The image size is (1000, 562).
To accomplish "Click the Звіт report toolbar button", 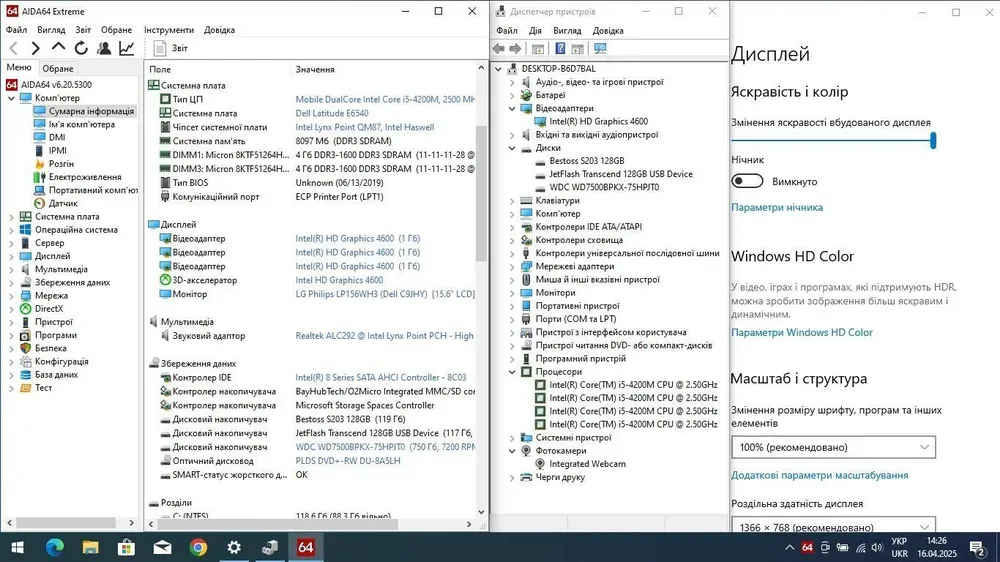I will coord(170,48).
